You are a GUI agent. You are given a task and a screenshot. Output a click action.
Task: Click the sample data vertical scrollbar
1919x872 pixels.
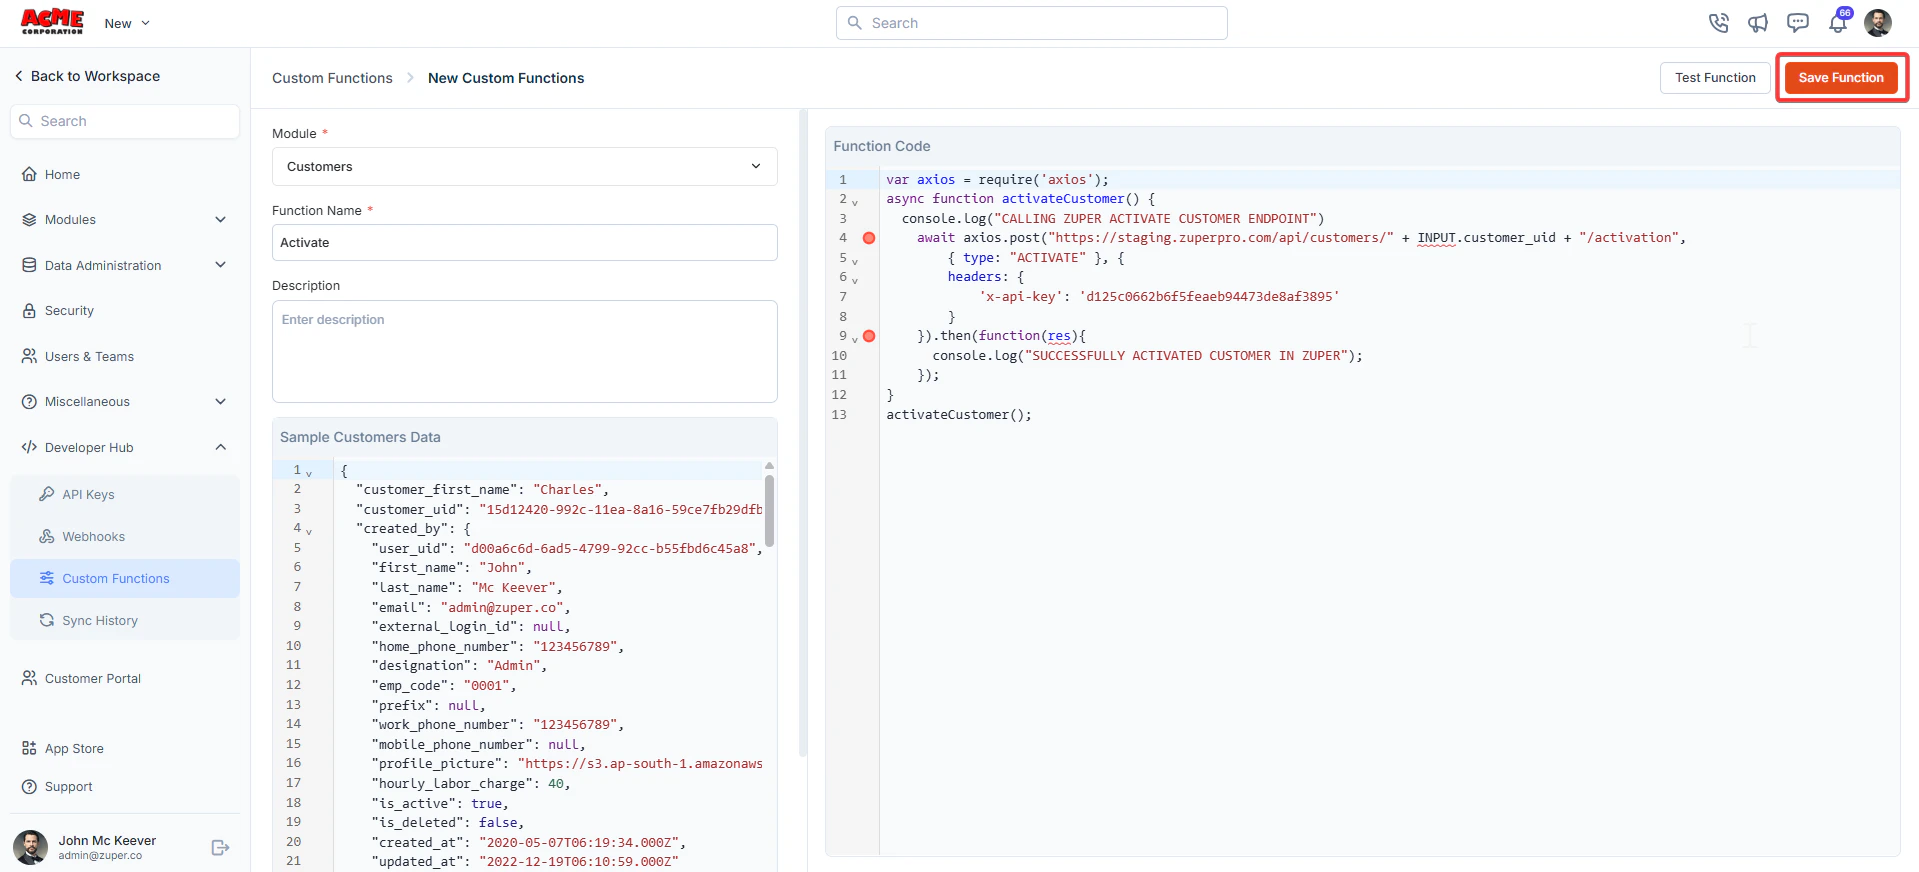click(769, 510)
